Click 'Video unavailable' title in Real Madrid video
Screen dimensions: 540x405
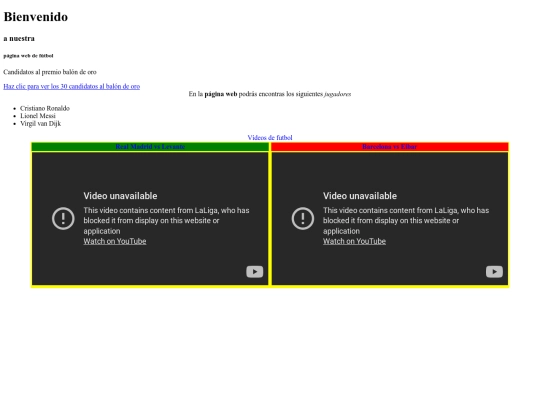[x=120, y=196]
